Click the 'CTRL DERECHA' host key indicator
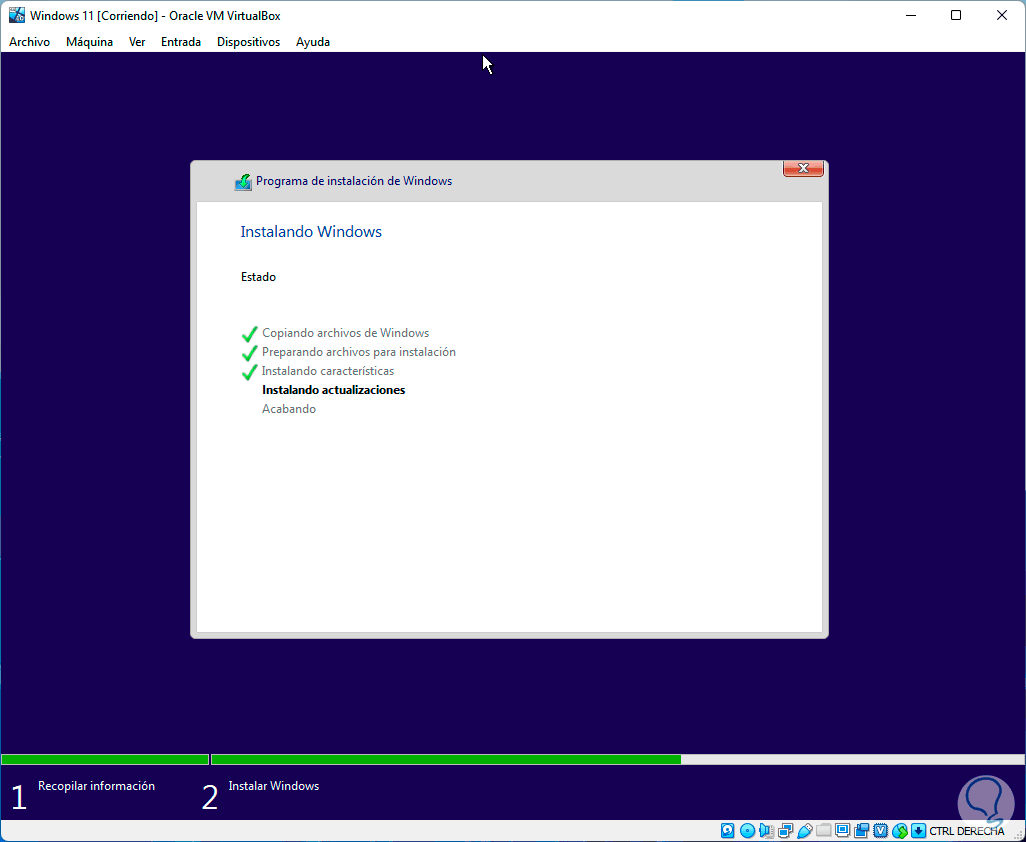 pos(966,832)
